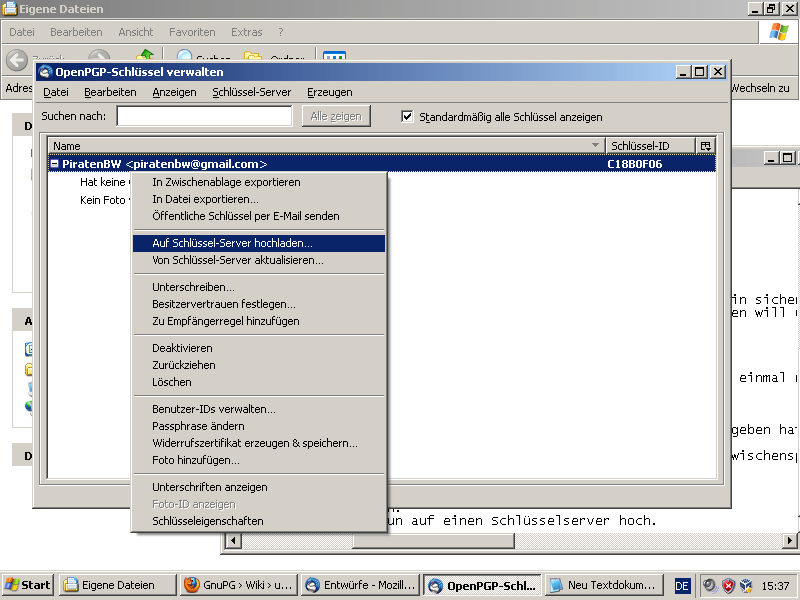The width and height of the screenshot is (800, 600).
Task: Click the Schlüssel-ID column header
Action: (651, 146)
